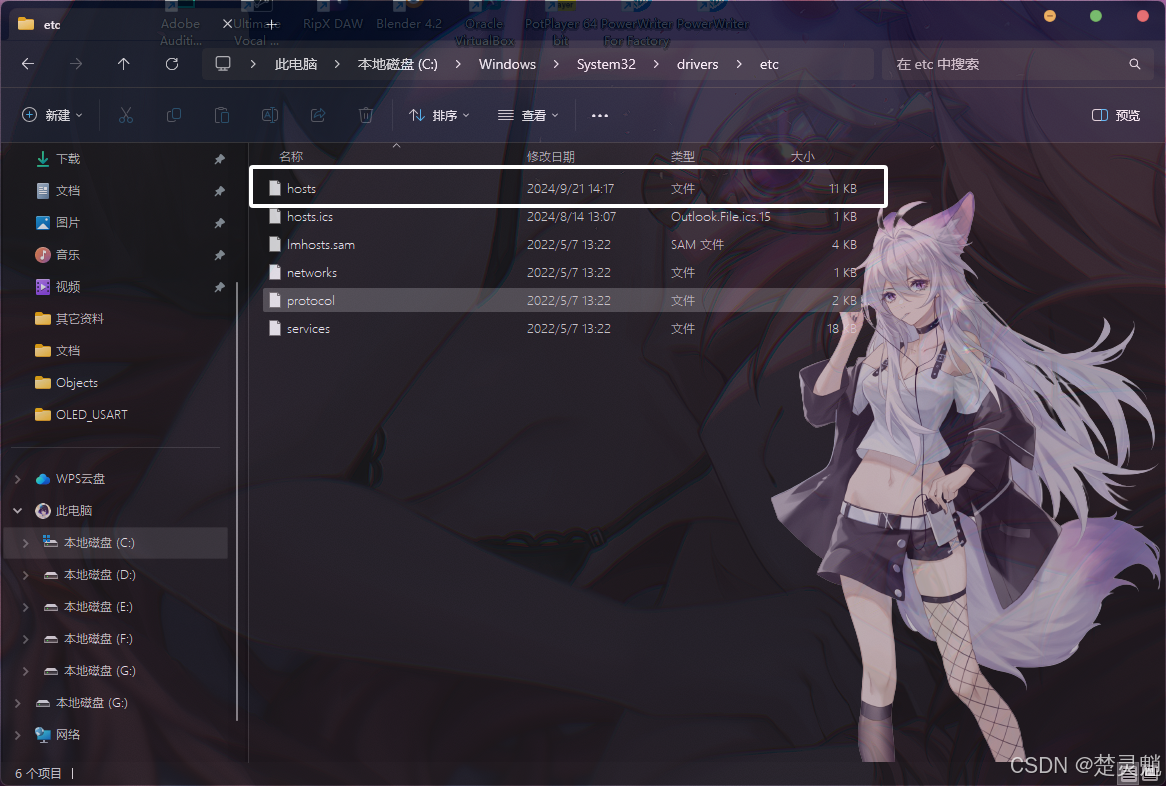Close the etc tab
The image size is (1166, 786).
pos(228,24)
